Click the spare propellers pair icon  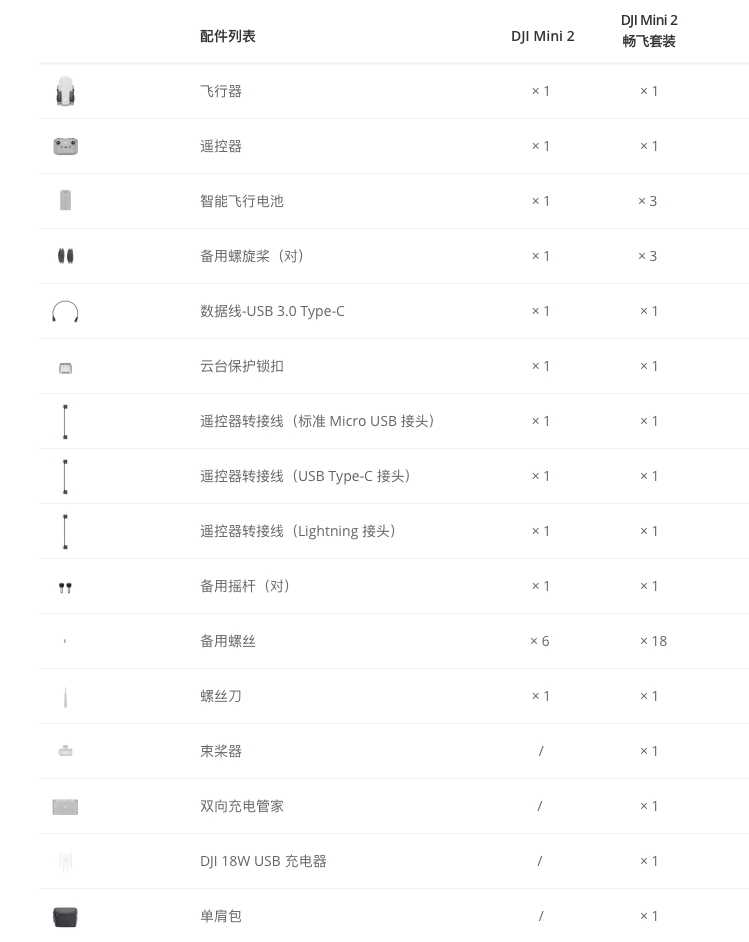tap(65, 256)
